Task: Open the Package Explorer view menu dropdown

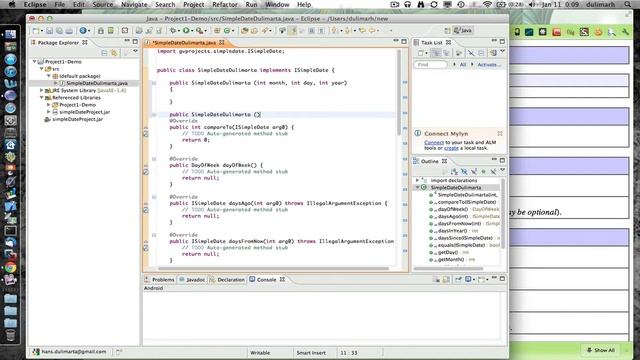Action: click(136, 51)
